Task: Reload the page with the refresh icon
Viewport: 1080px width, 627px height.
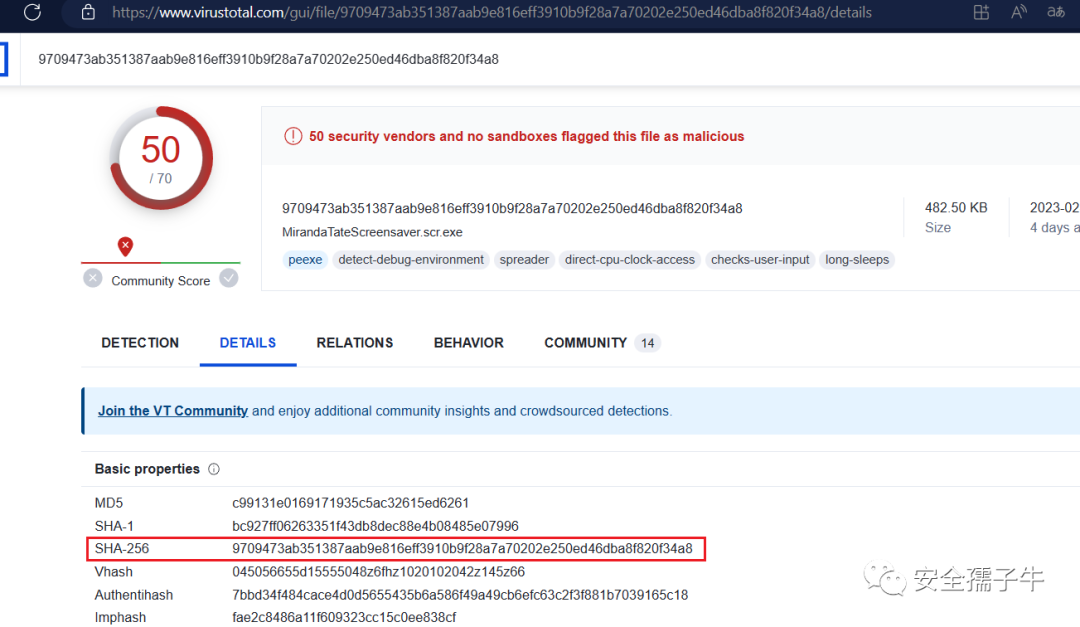Action: 32,12
